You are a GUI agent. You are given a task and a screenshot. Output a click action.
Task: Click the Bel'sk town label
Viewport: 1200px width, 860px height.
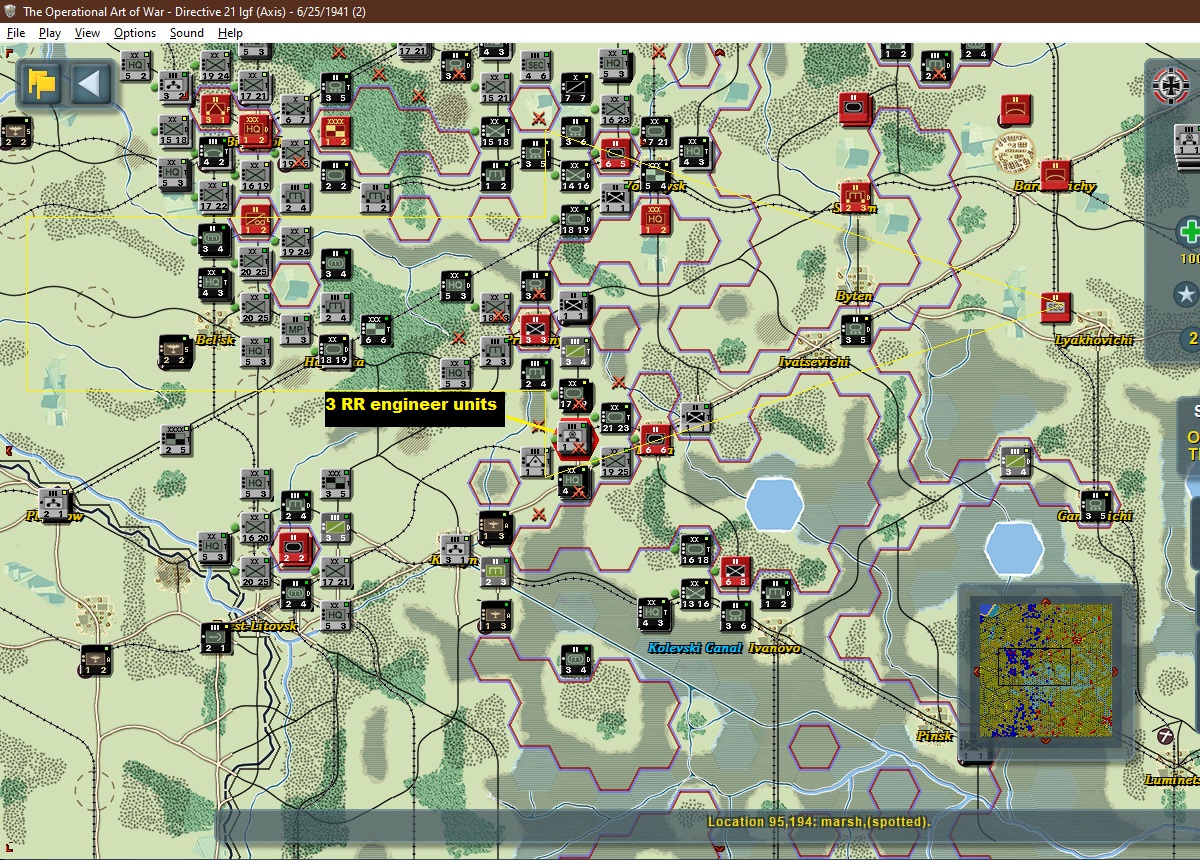coord(214,340)
